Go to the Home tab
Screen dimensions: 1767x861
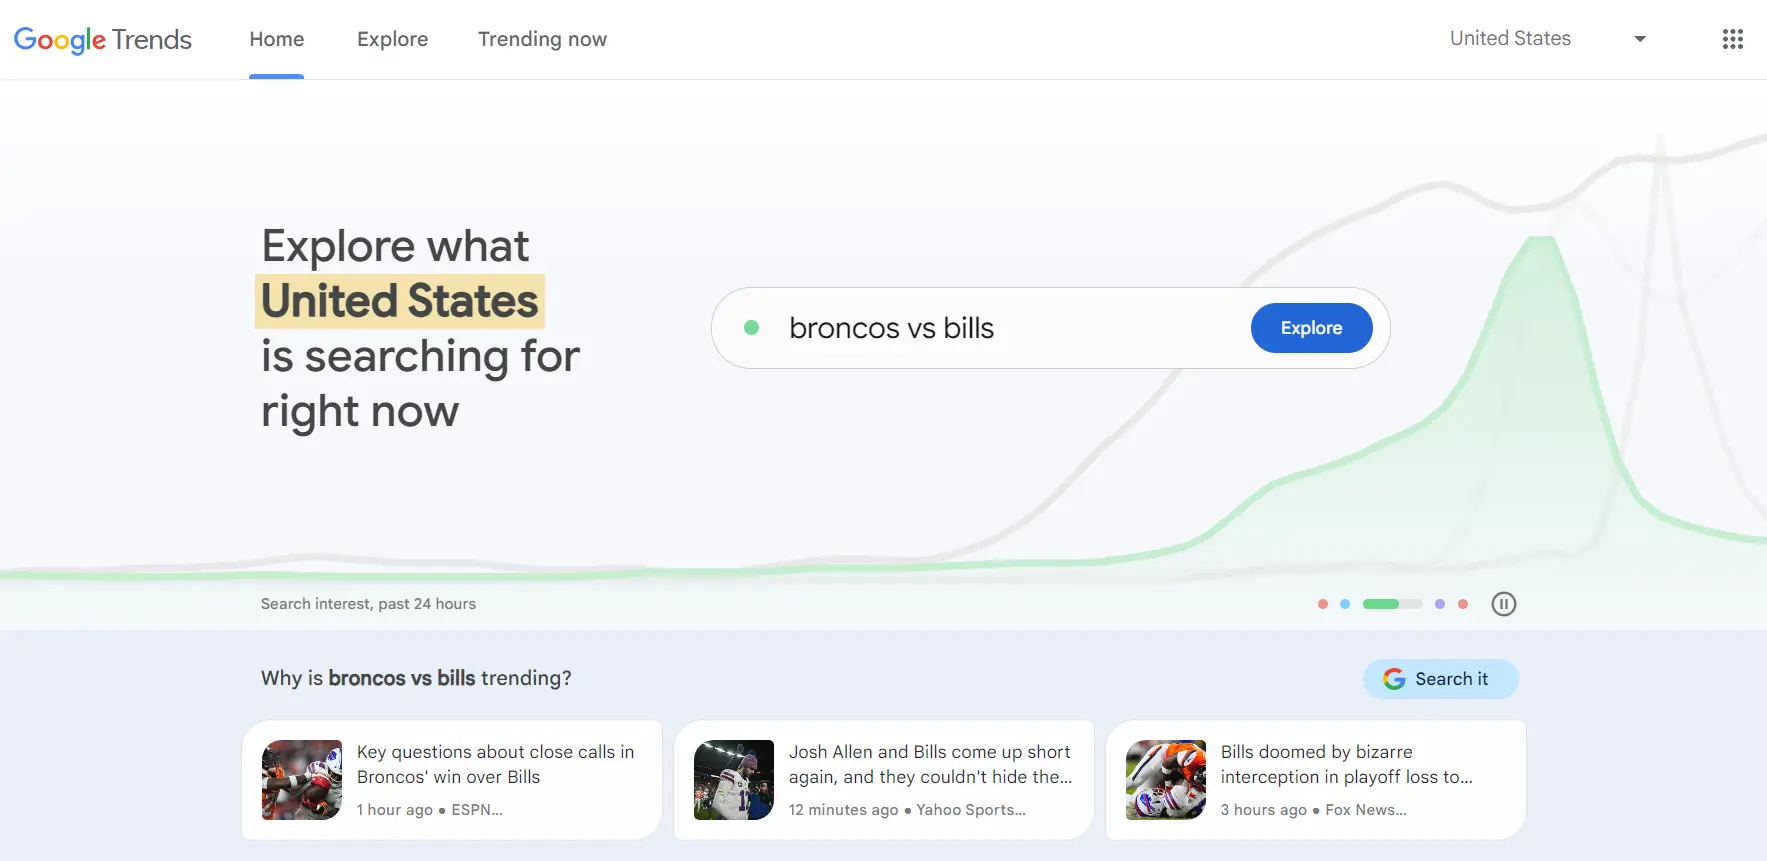tap(277, 39)
